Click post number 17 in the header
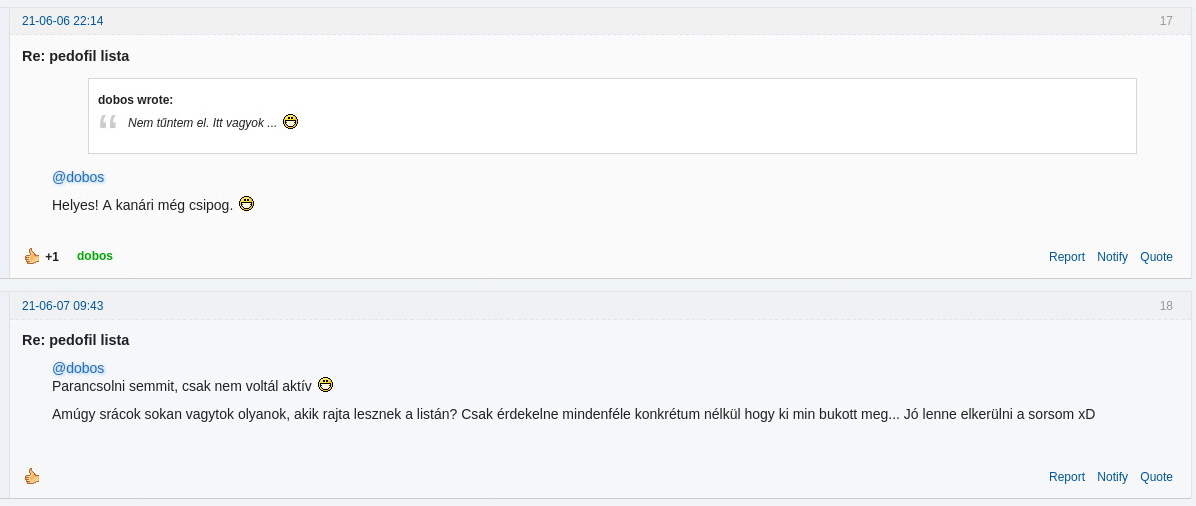 [x=1166, y=21]
